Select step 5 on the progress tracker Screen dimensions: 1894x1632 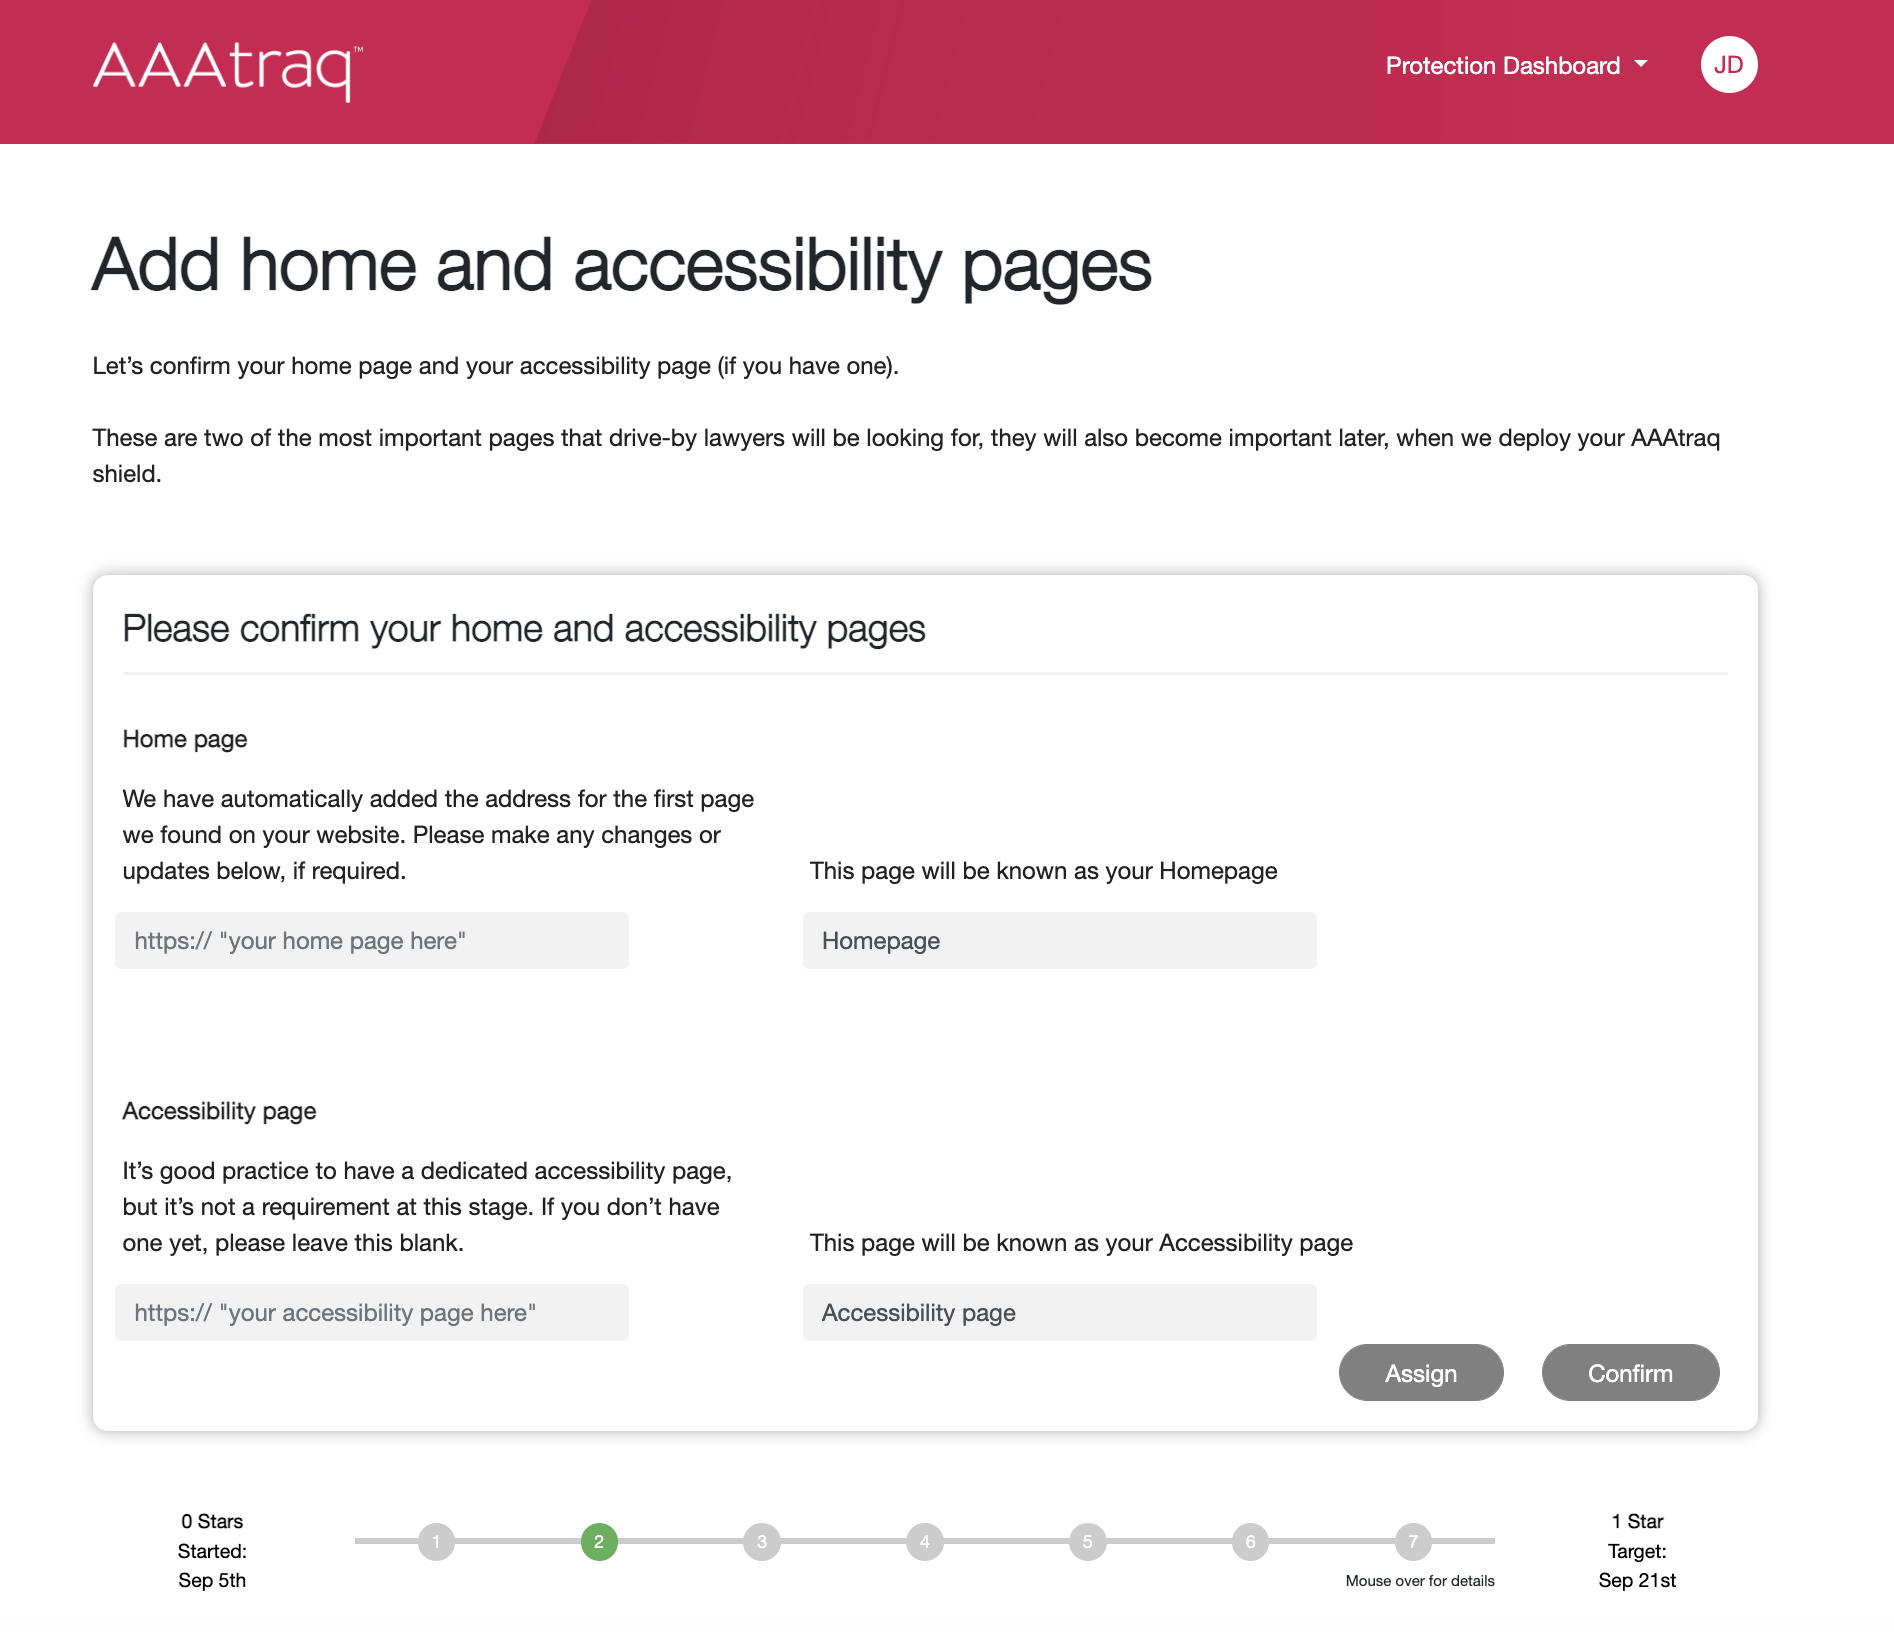[1087, 1542]
